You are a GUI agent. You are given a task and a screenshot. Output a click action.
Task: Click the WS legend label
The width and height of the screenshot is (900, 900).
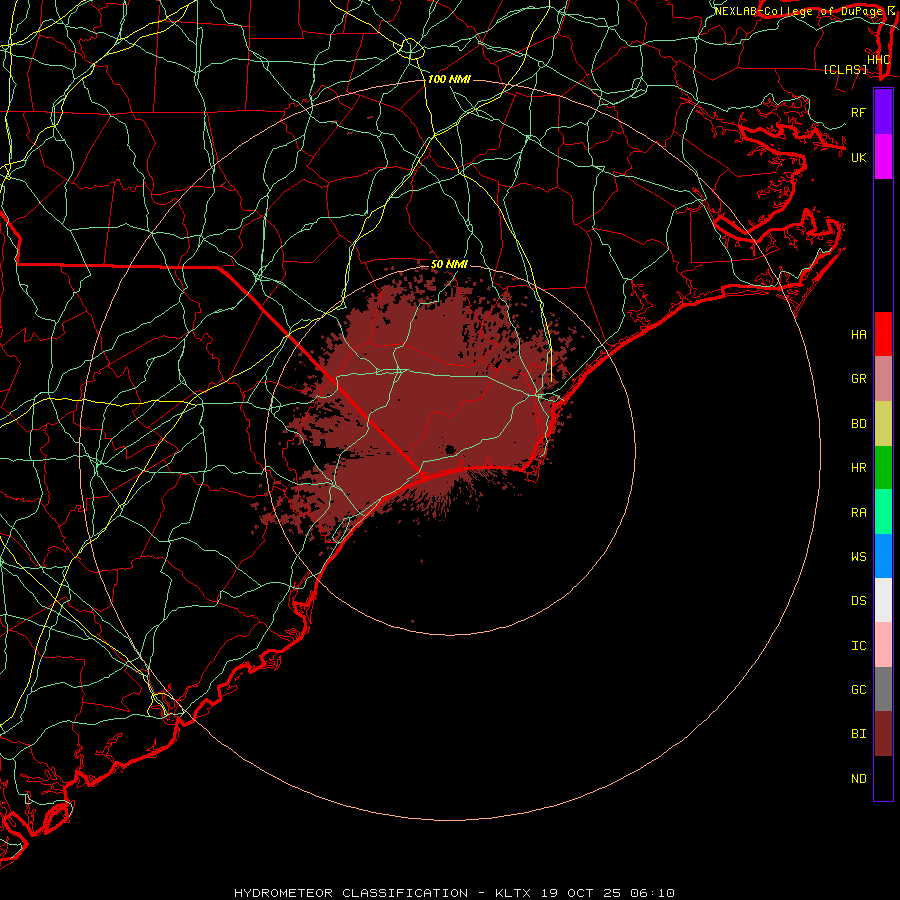tap(858, 556)
